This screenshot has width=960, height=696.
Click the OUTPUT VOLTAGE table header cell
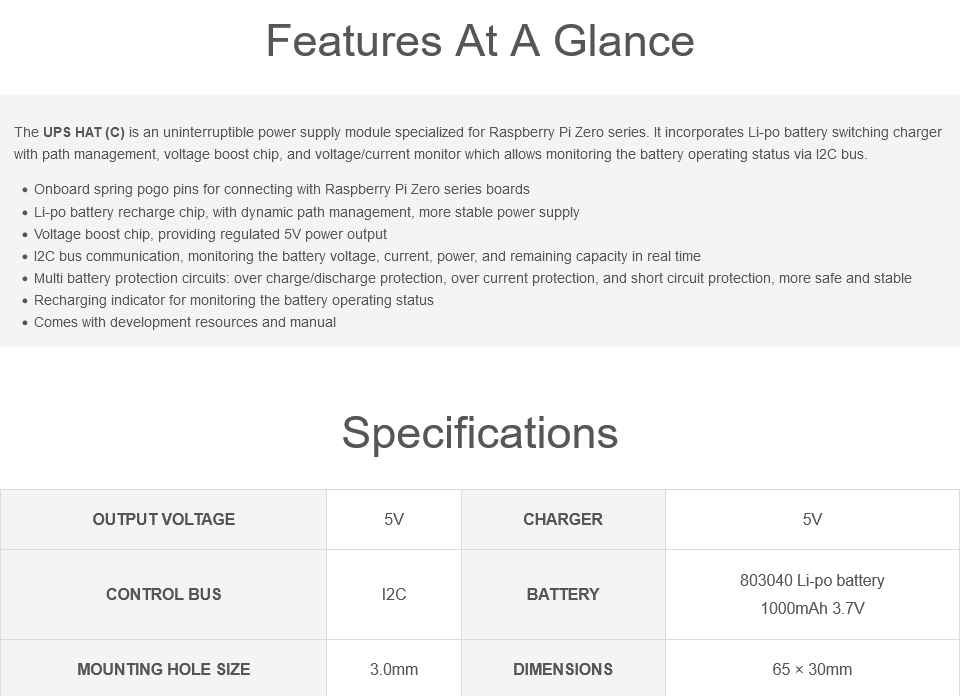163,519
